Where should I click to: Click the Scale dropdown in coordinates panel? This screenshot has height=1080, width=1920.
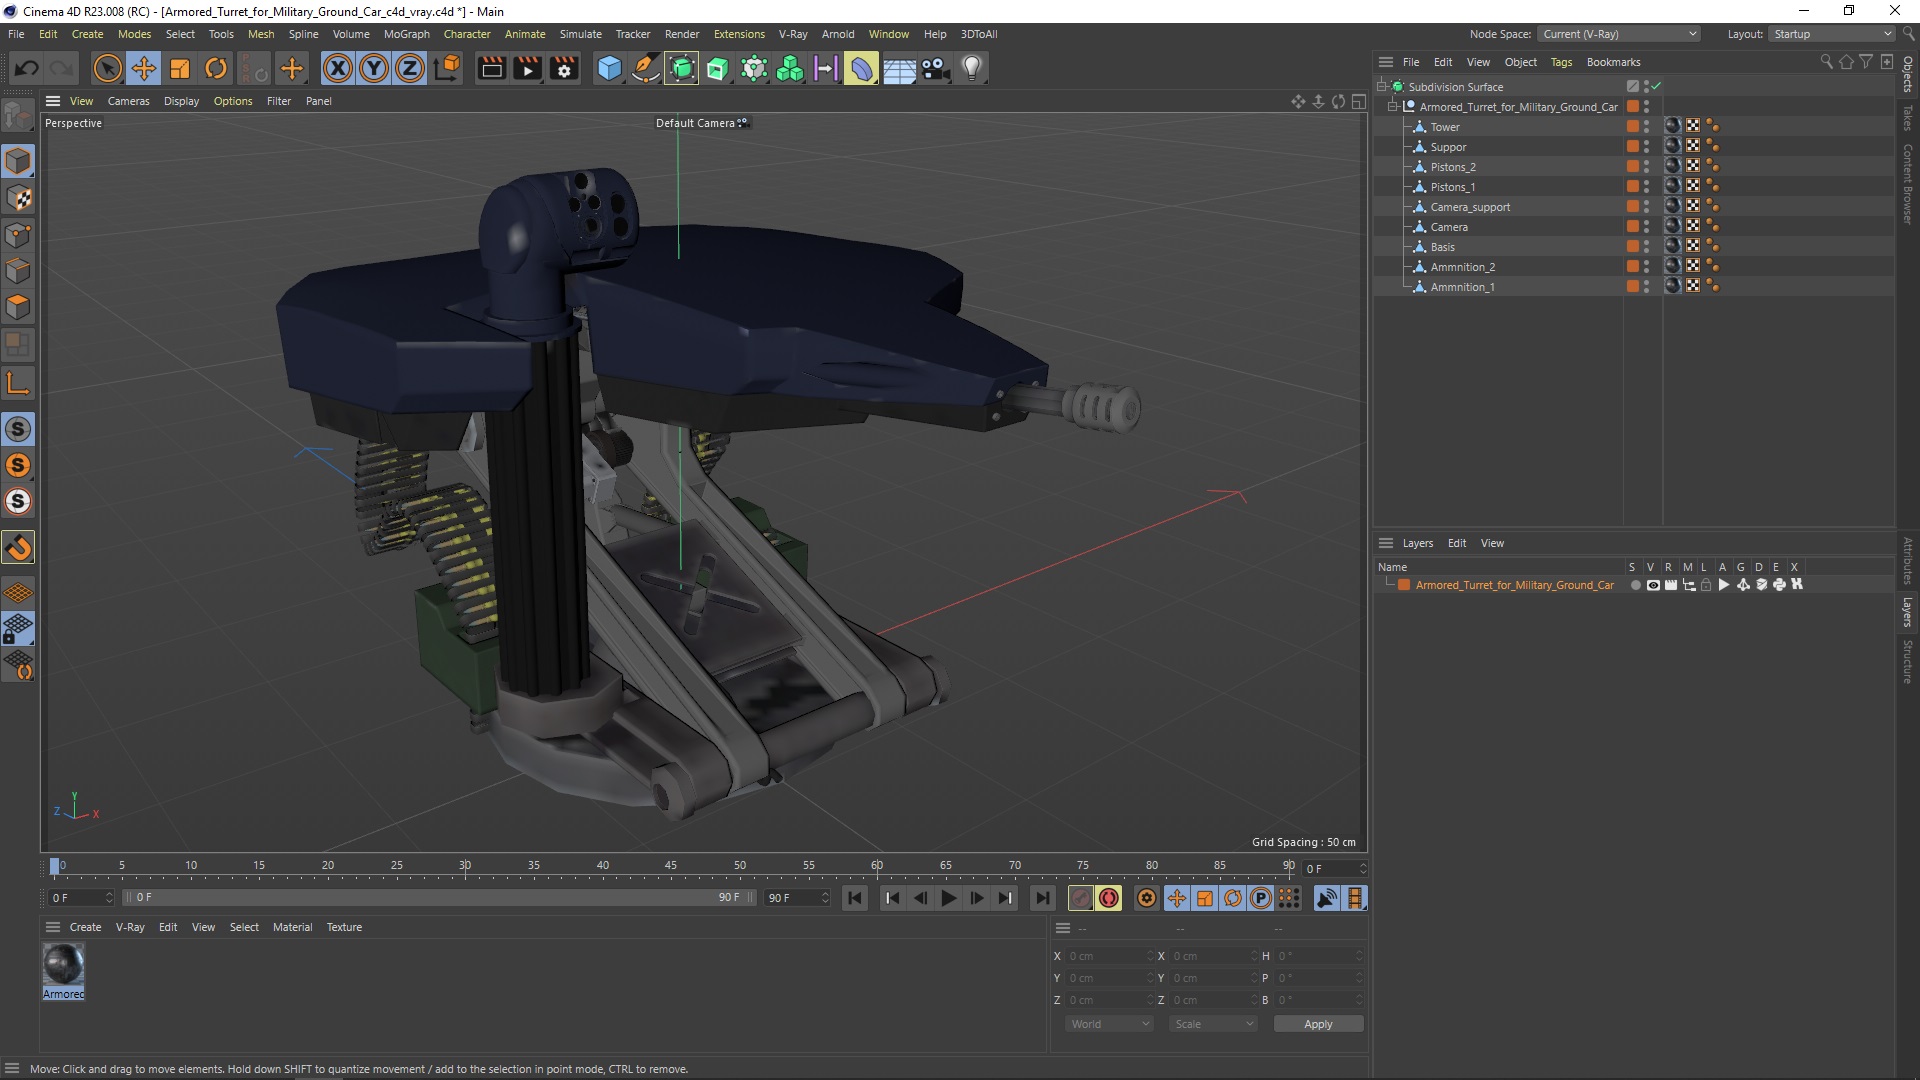click(x=1205, y=1023)
